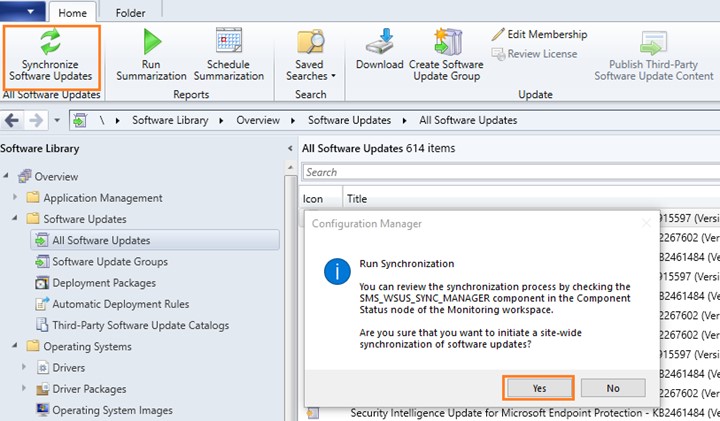Close the Configuration Manager dialog

646,223
